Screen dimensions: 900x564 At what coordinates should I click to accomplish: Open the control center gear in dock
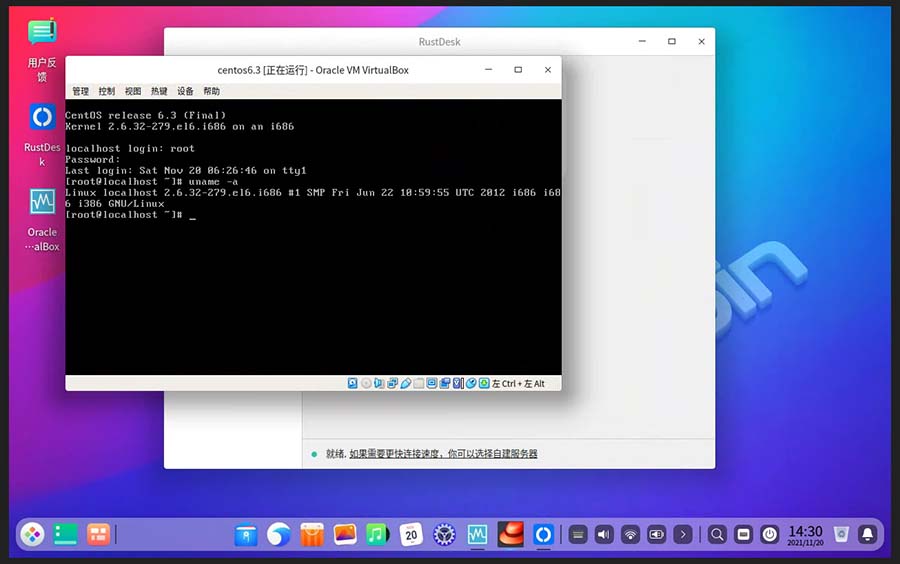(444, 535)
